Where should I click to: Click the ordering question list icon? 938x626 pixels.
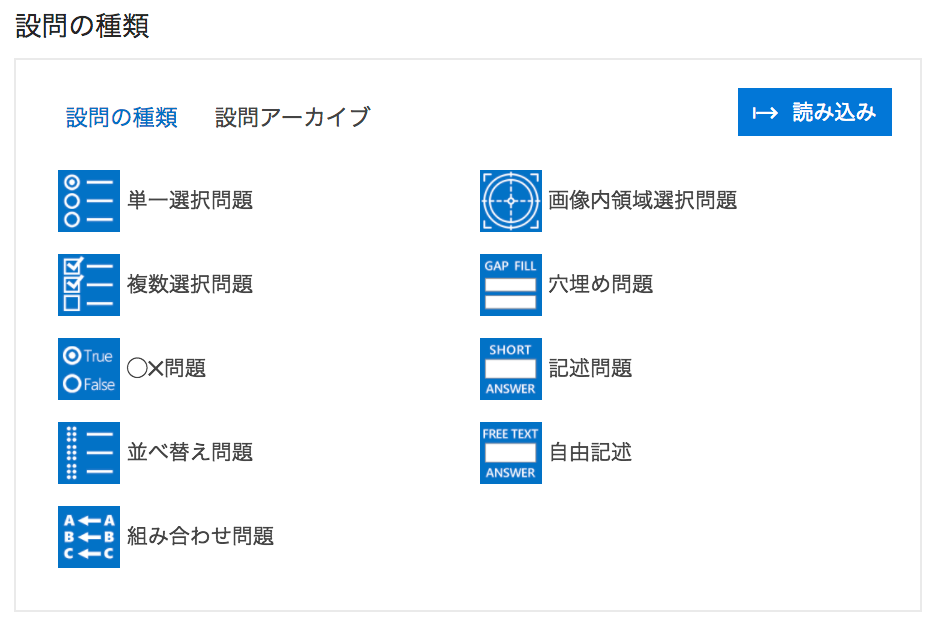pyautogui.click(x=89, y=453)
